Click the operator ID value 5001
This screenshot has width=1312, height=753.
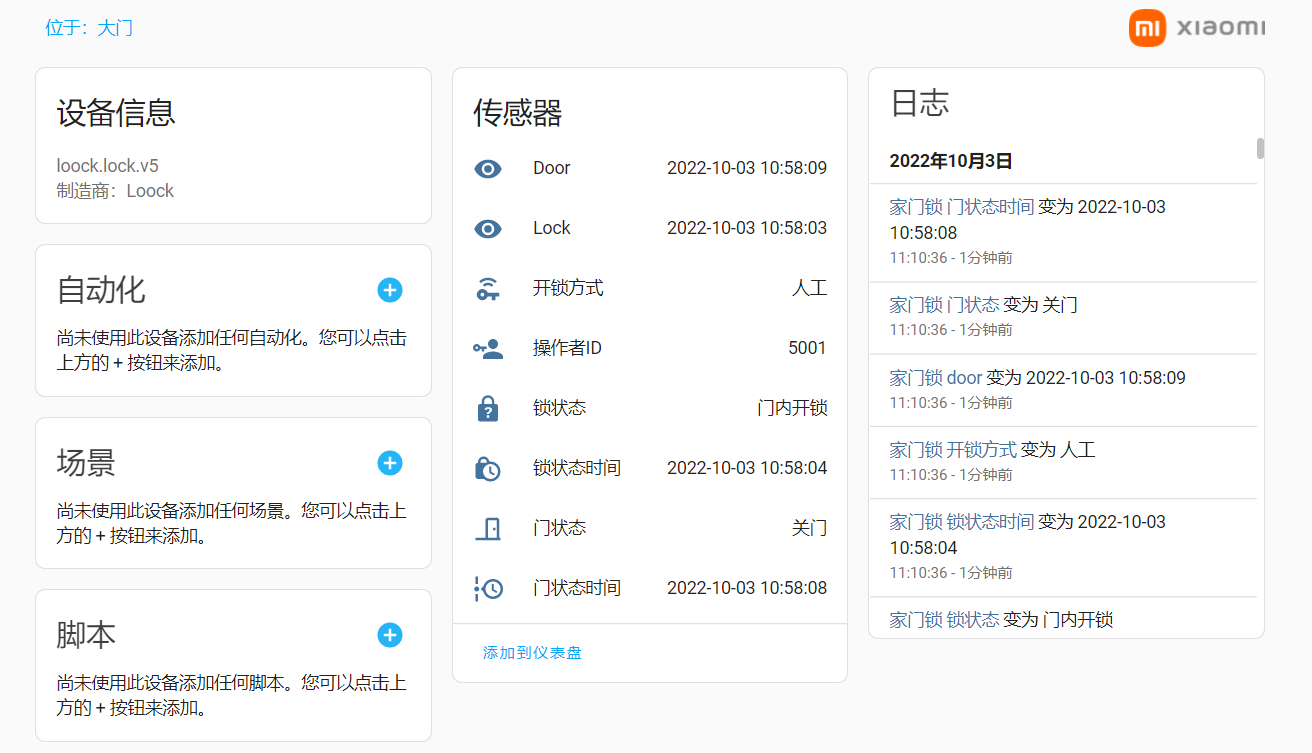coord(808,348)
